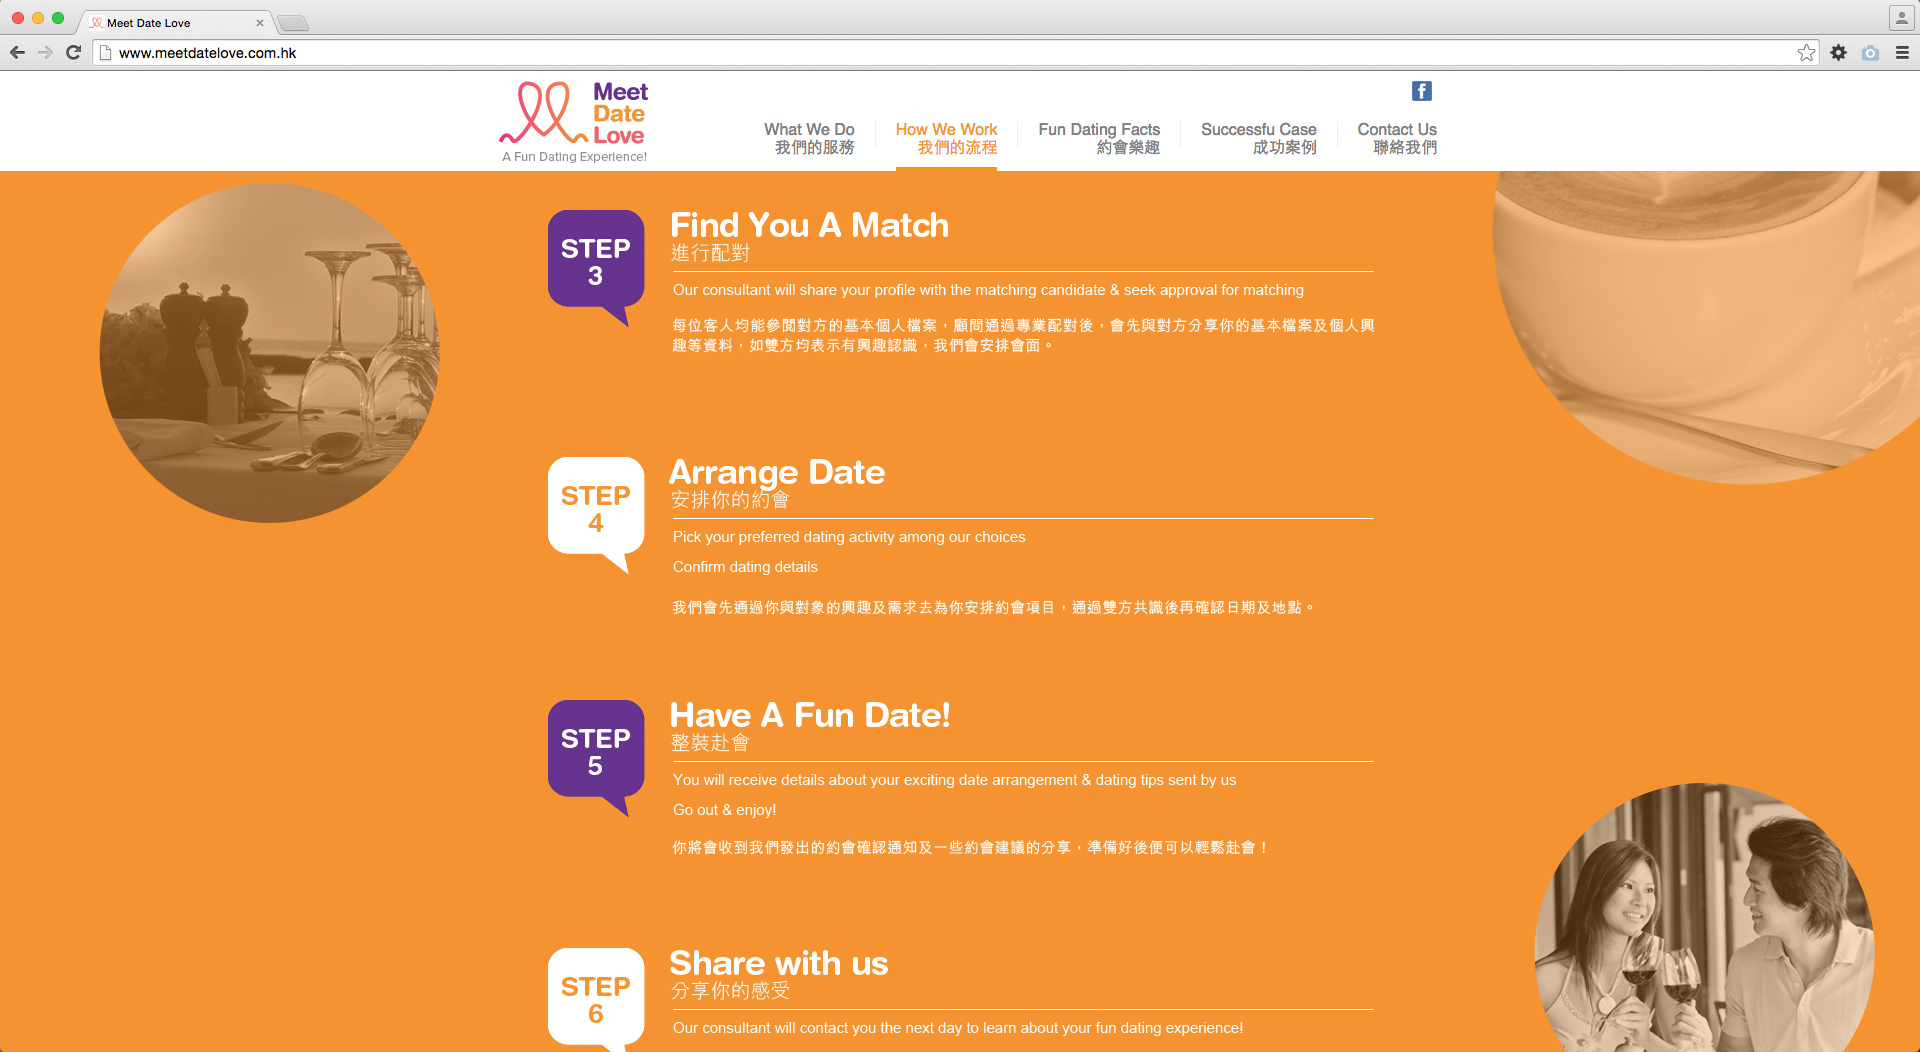This screenshot has height=1052, width=1920.
Task: Go to Fun Dating Facts
Action: [x=1099, y=138]
